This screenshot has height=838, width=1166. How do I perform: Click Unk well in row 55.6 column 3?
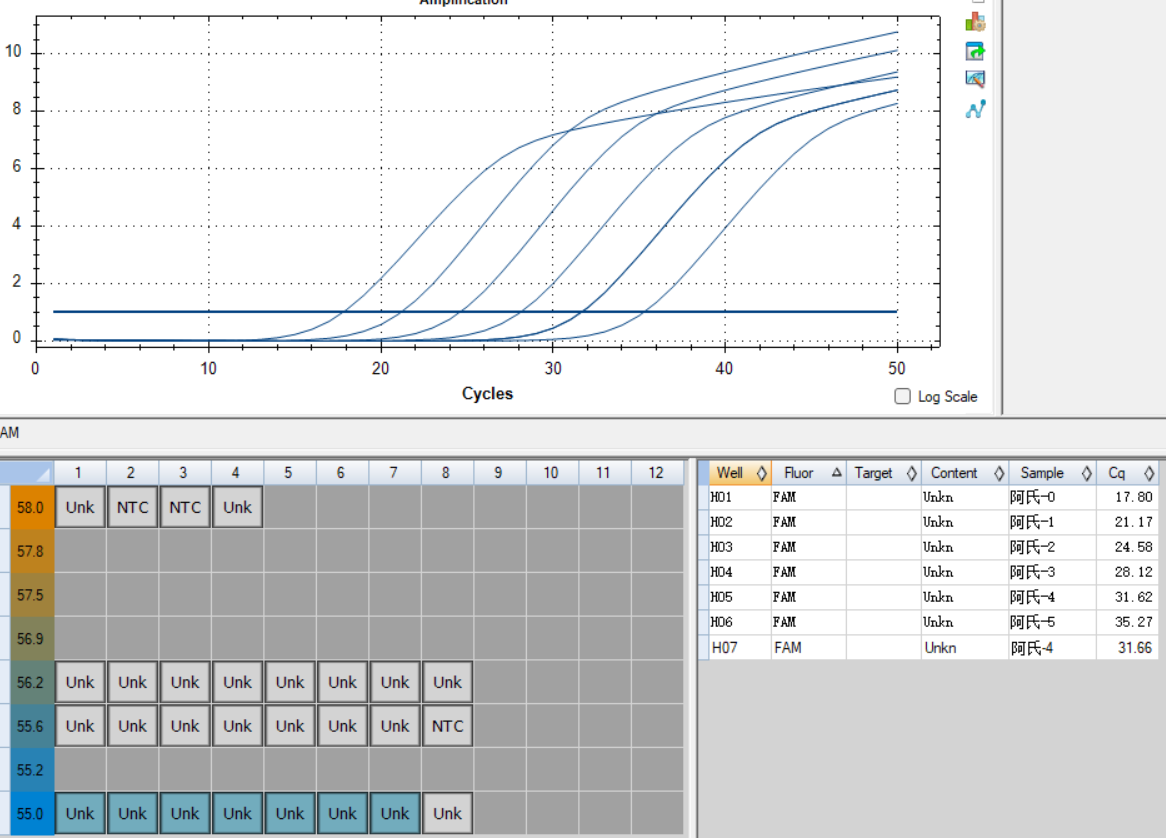tap(184, 726)
